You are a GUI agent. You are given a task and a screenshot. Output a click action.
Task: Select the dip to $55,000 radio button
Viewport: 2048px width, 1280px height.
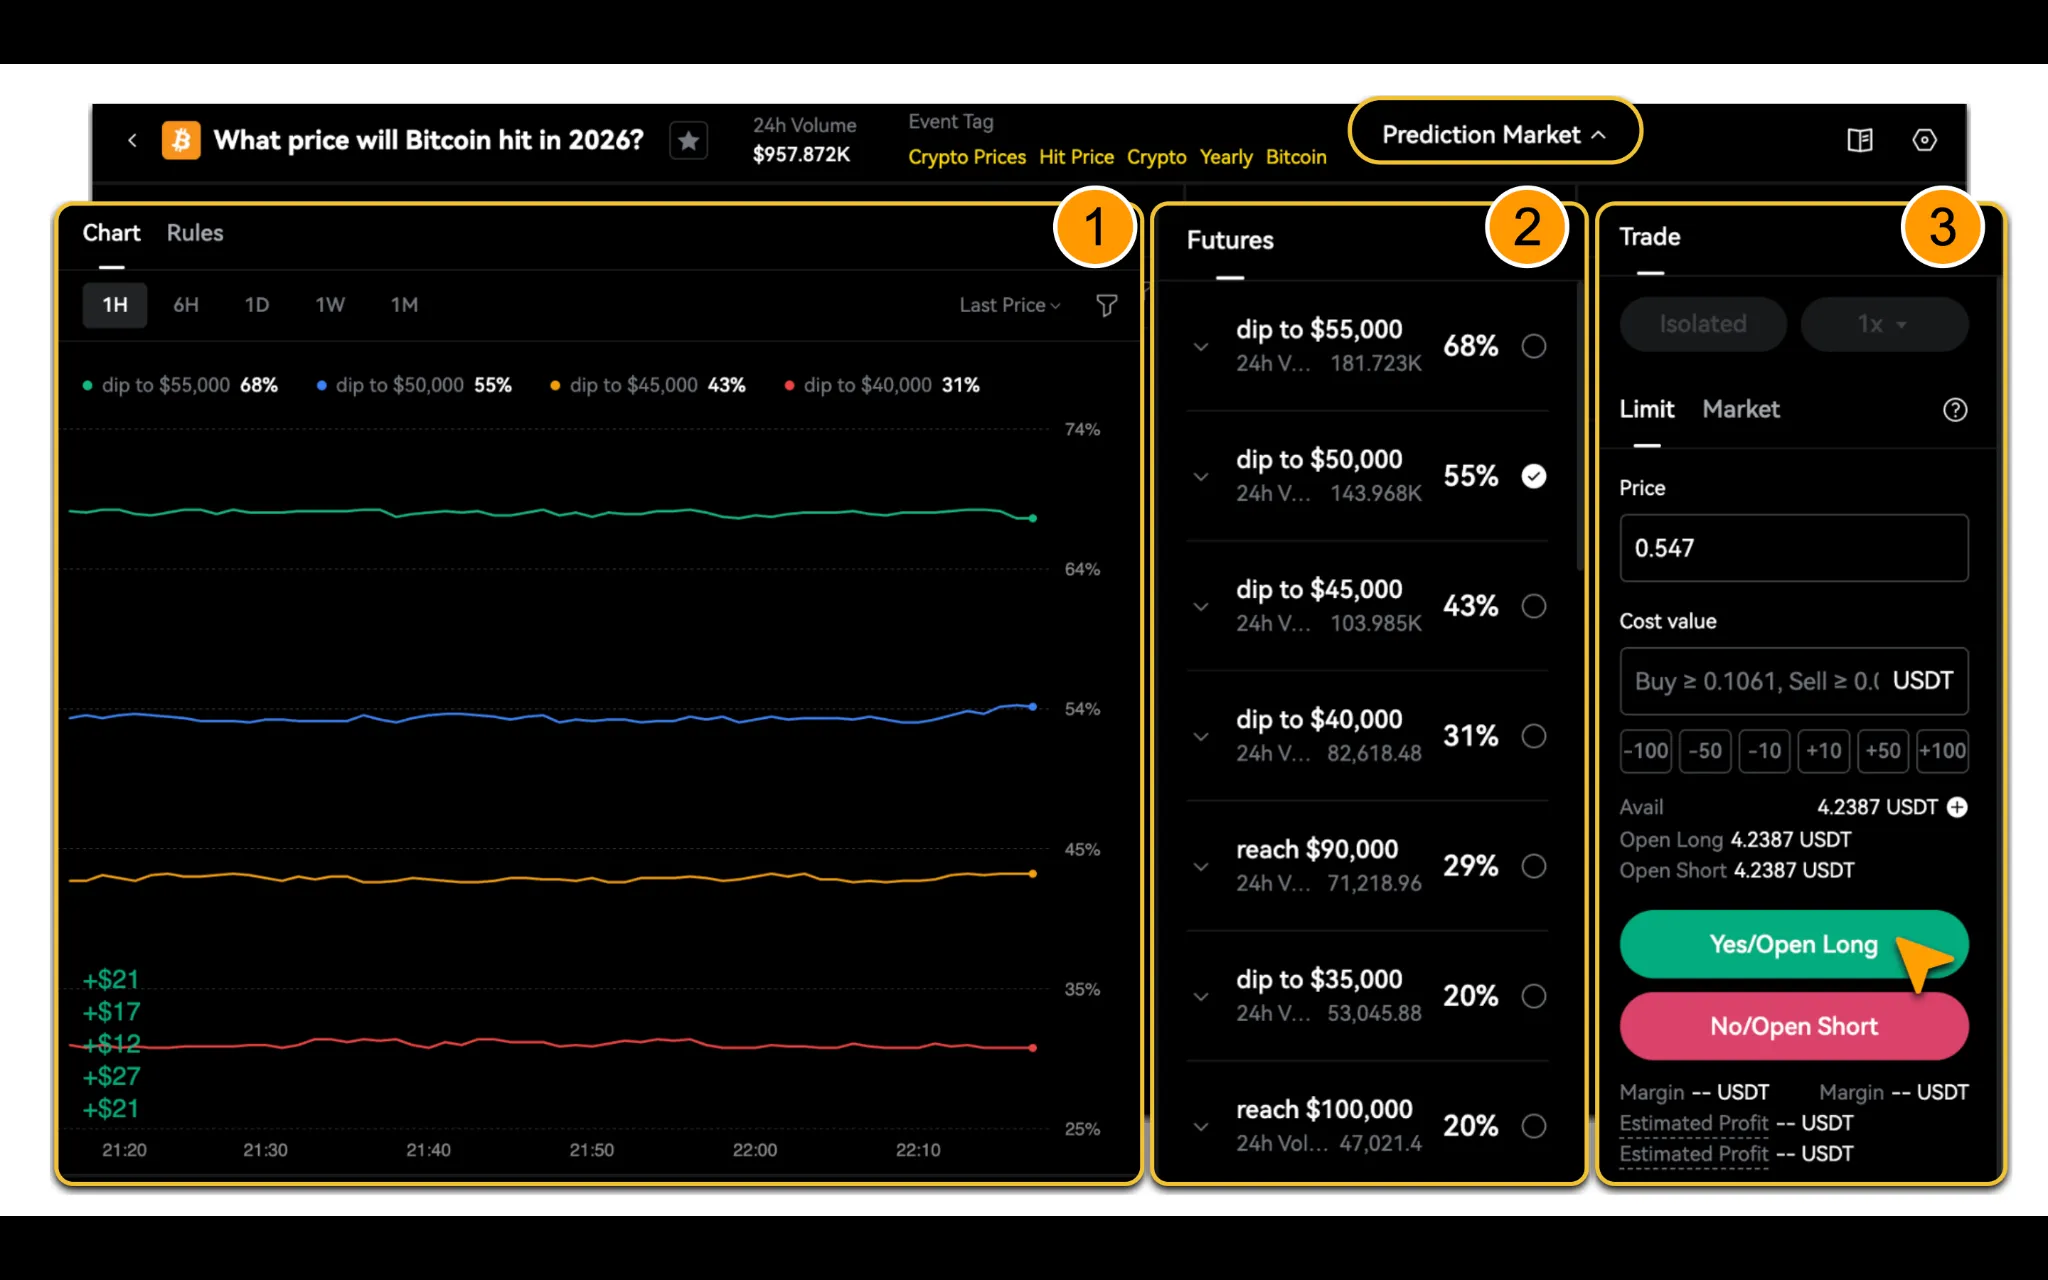pyautogui.click(x=1533, y=346)
